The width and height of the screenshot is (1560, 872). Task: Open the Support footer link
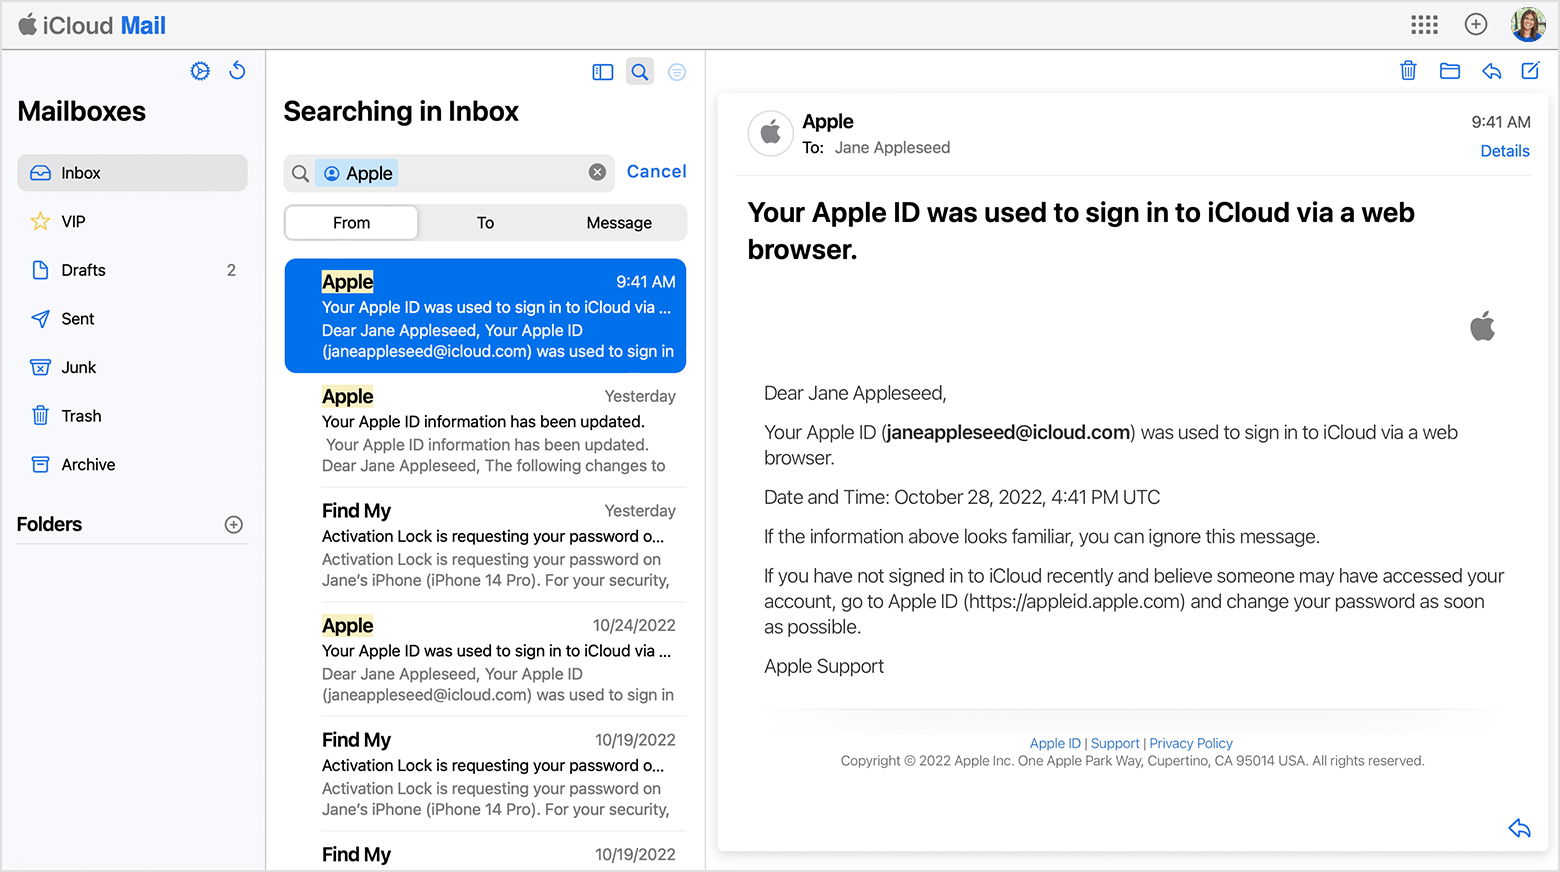pos(1115,743)
